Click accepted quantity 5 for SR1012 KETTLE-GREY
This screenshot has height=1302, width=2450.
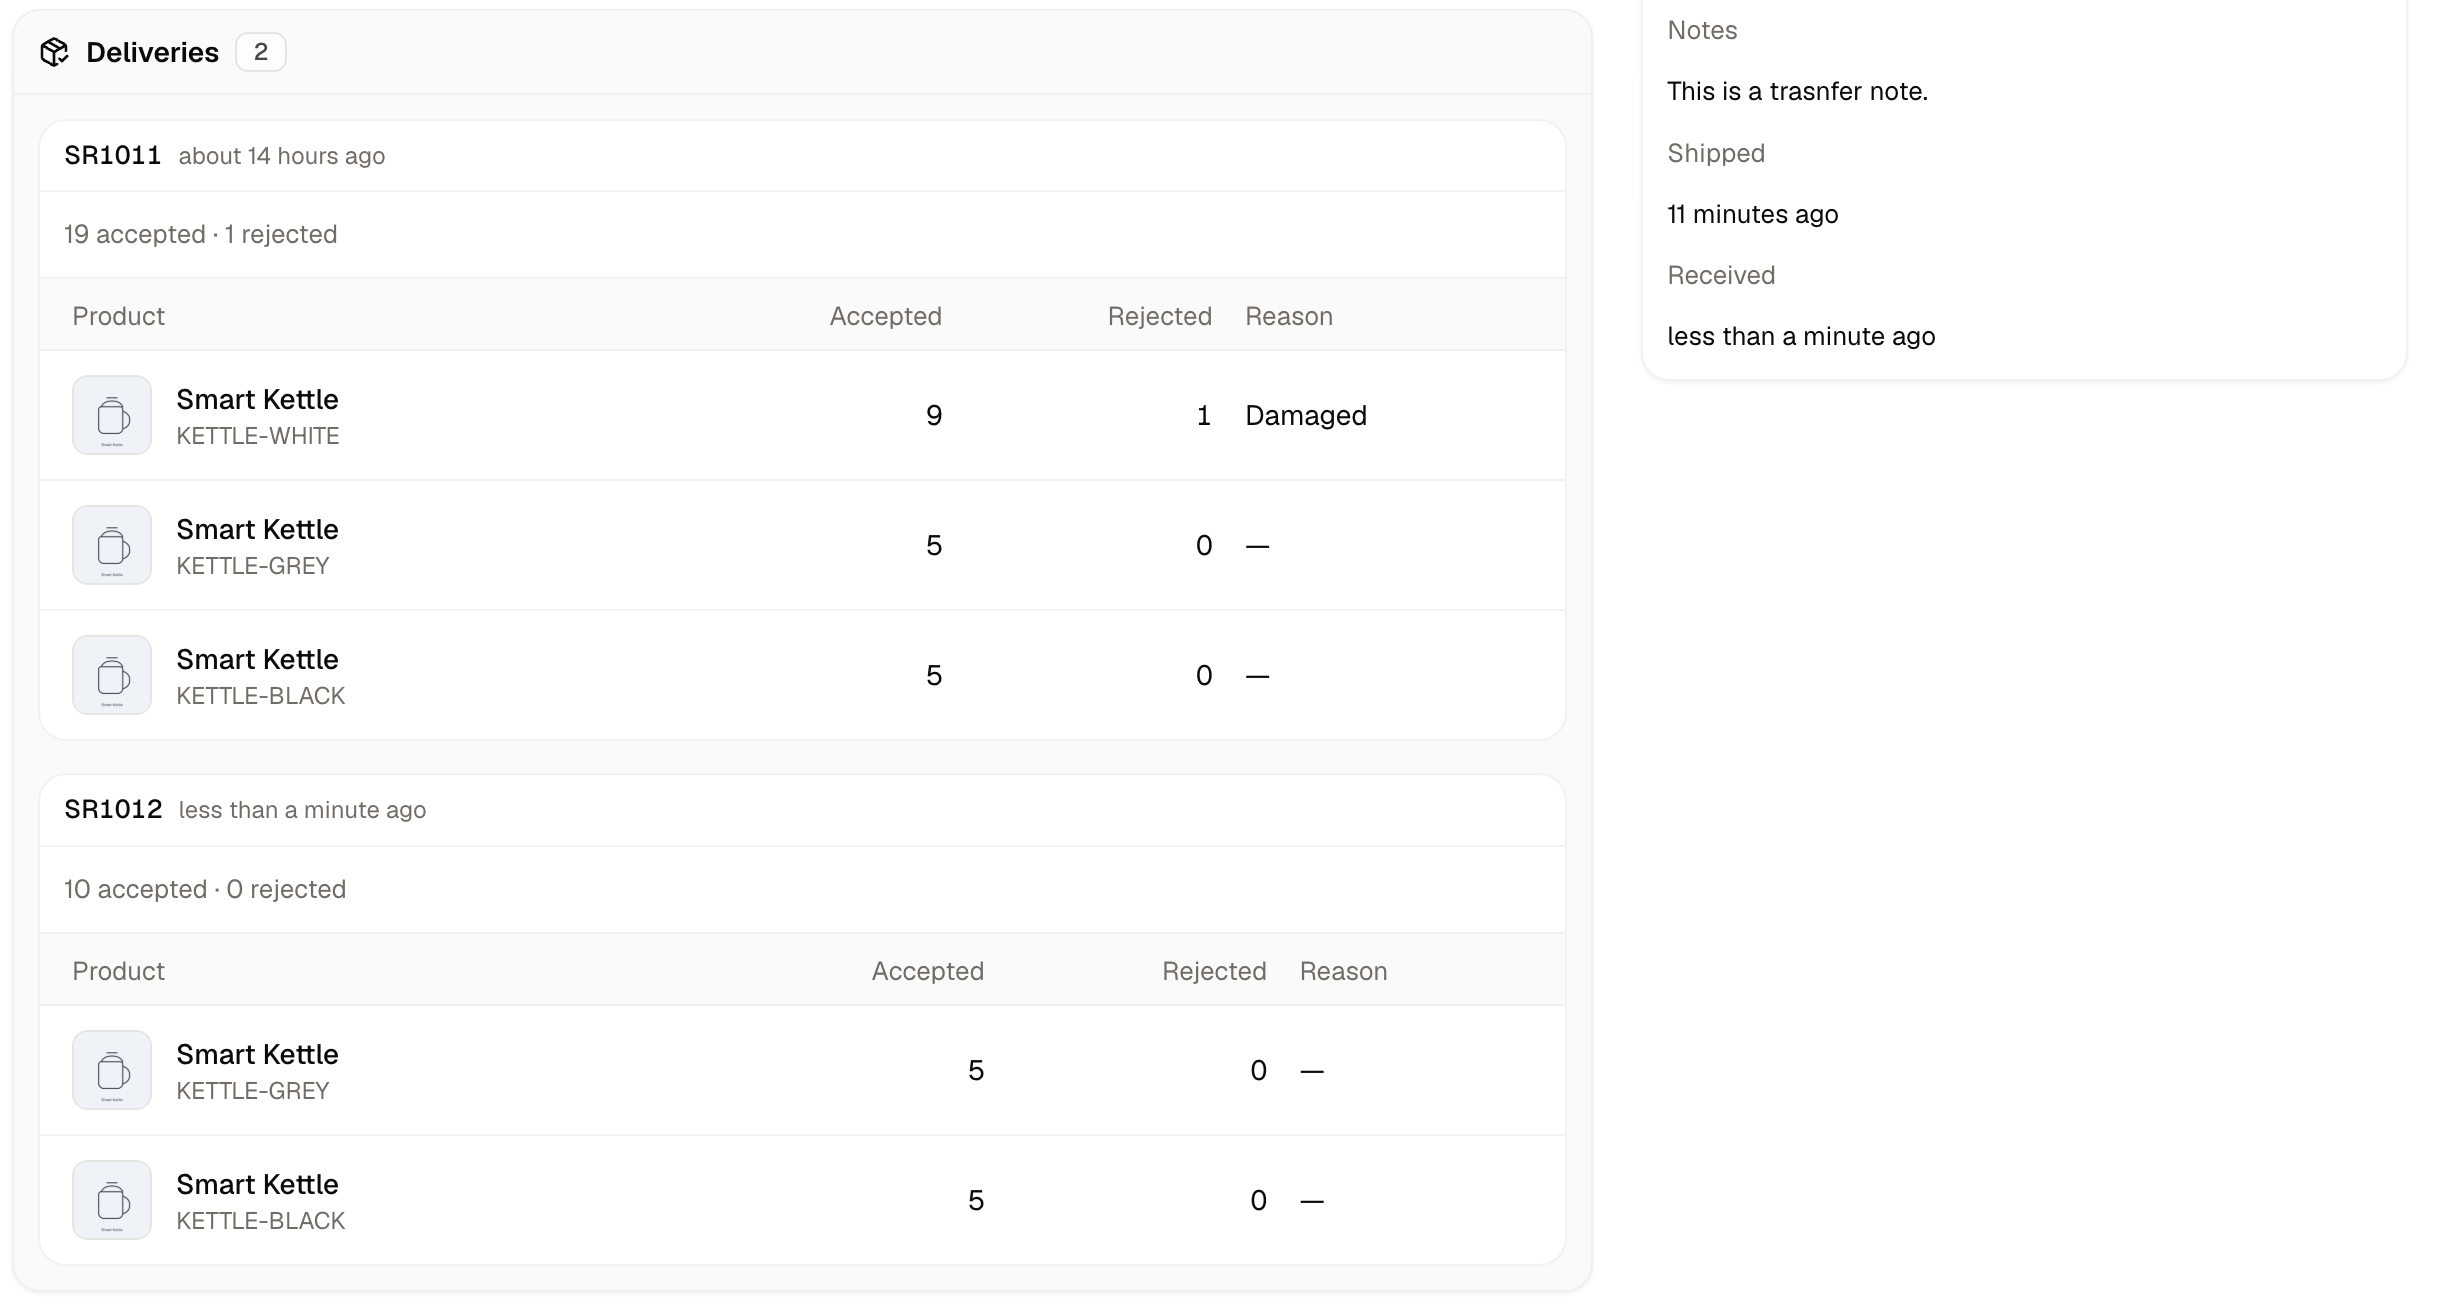click(x=976, y=1070)
